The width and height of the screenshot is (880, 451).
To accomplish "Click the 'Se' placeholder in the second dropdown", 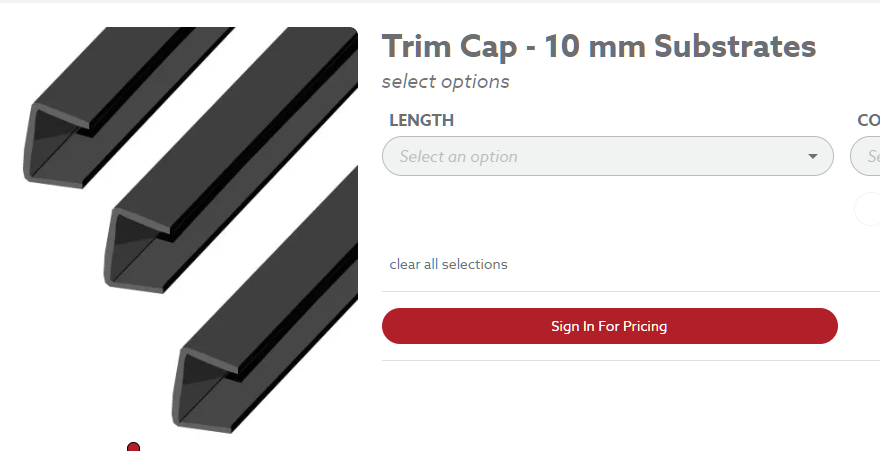I will [x=874, y=157].
